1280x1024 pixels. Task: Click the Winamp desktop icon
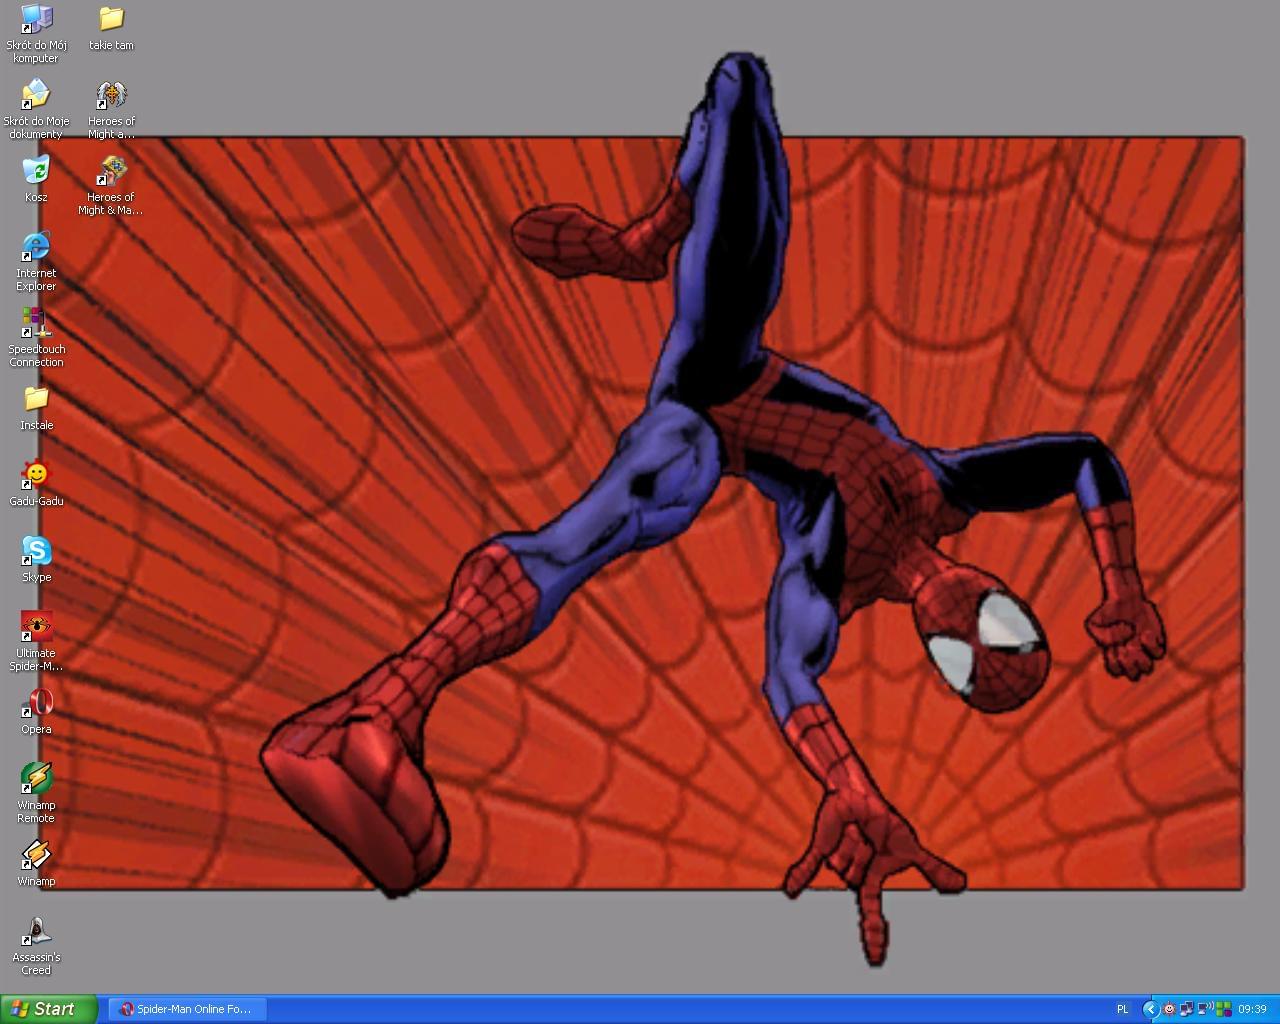coord(36,855)
